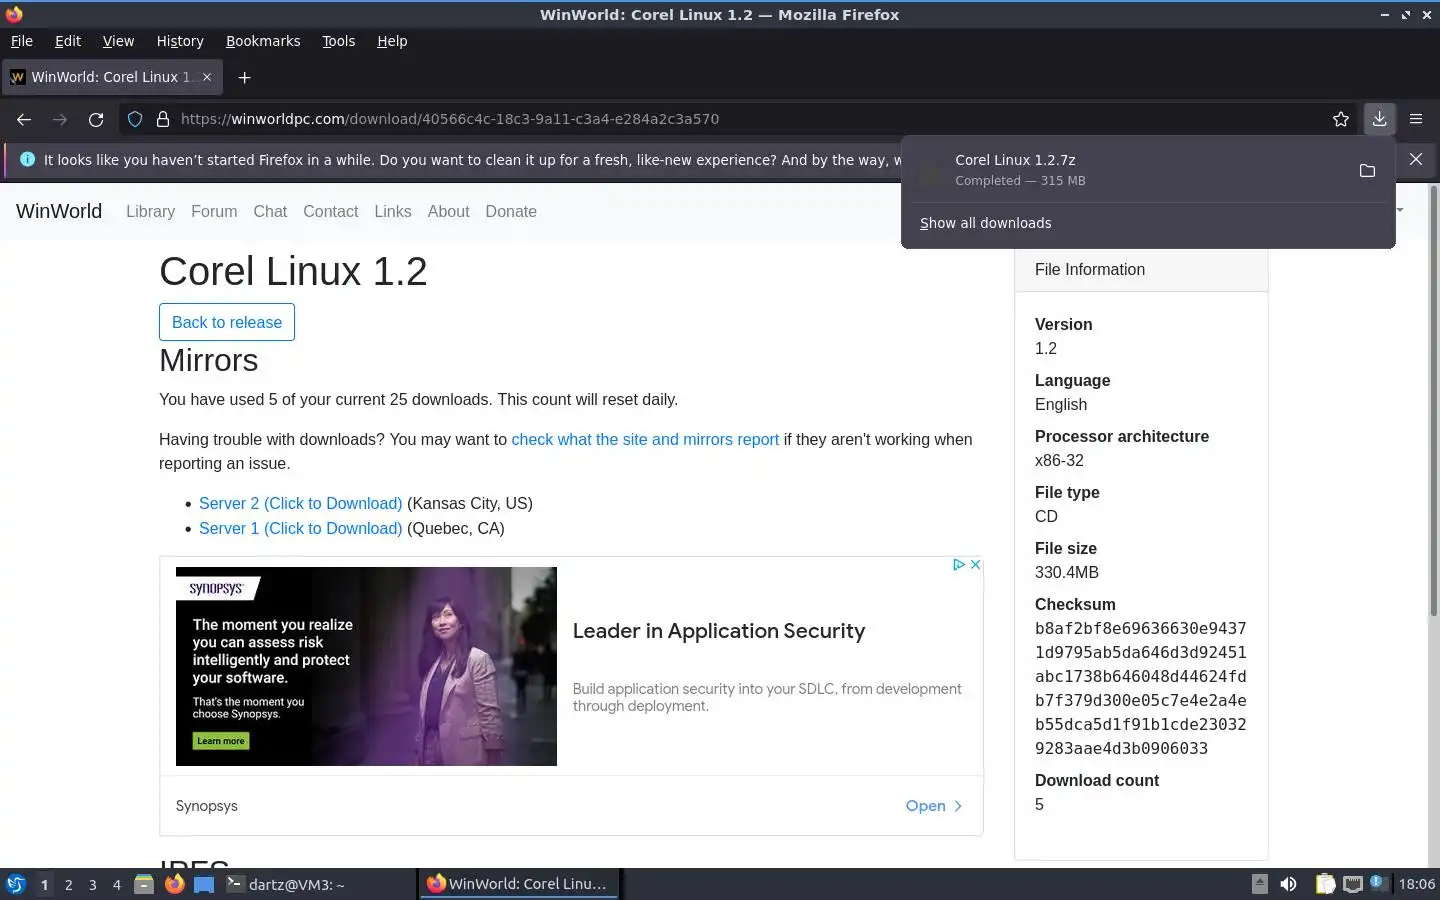Click the network connection tray icon

click(1353, 884)
